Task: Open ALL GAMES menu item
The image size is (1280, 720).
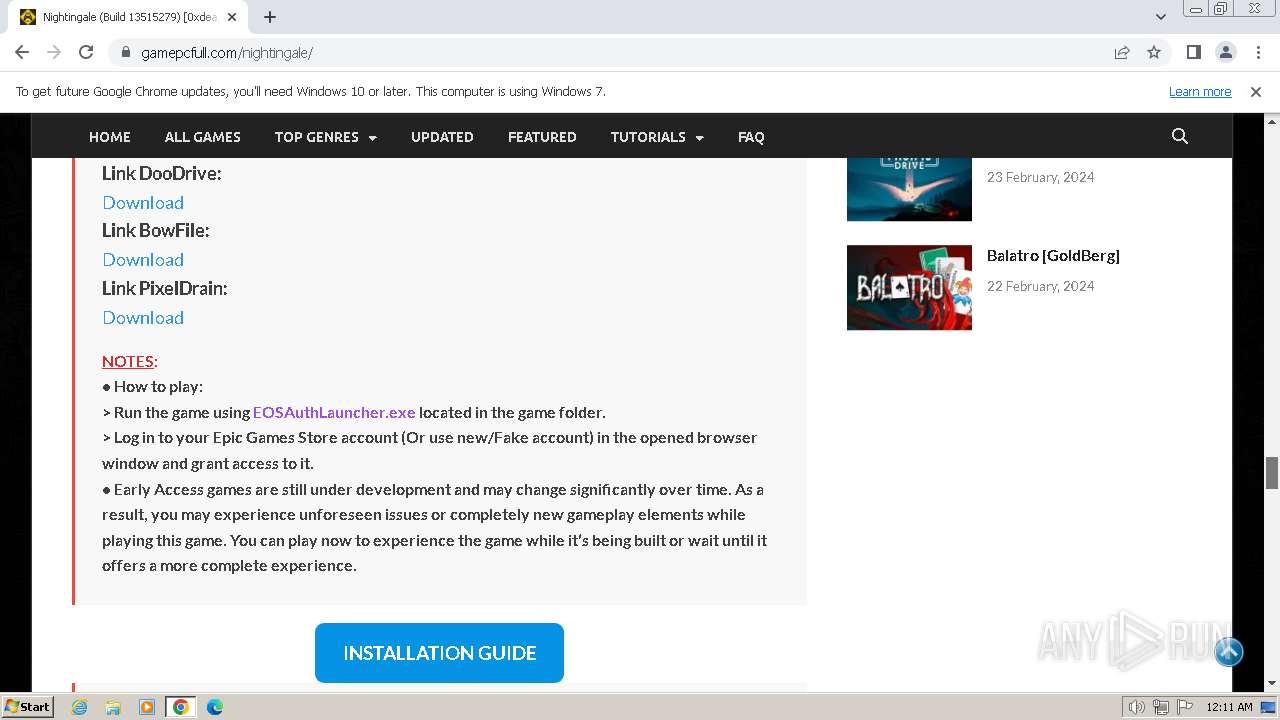Action: coord(203,137)
